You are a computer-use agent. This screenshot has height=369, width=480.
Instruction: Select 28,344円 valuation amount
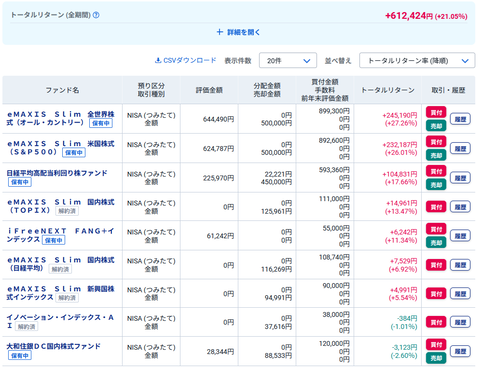(x=220, y=352)
